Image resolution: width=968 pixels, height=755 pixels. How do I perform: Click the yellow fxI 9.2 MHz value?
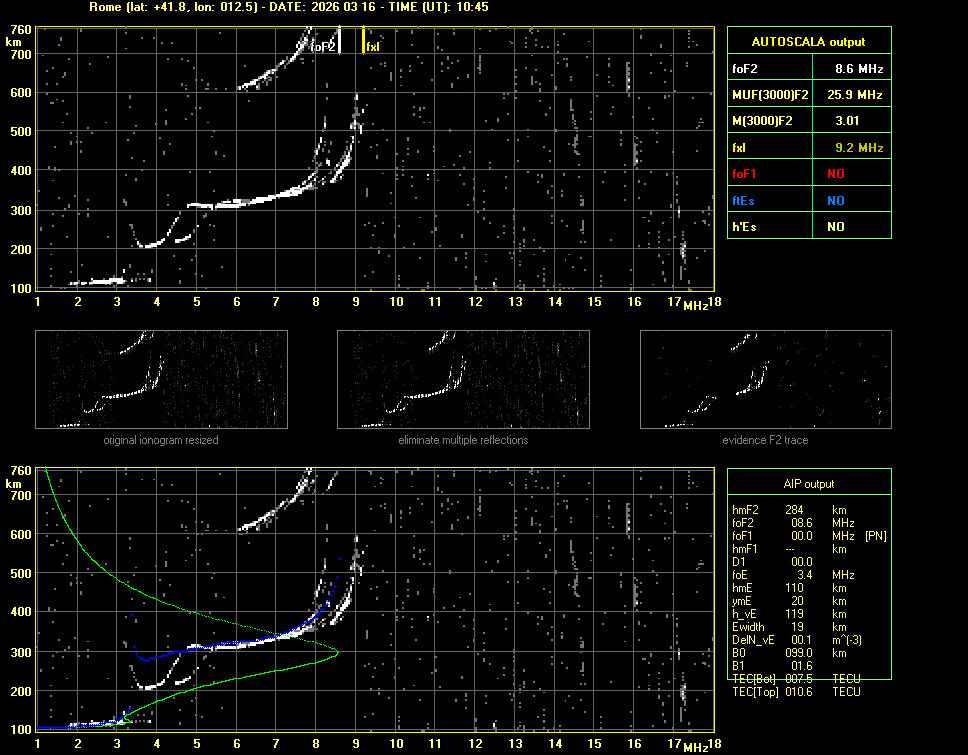pos(859,148)
